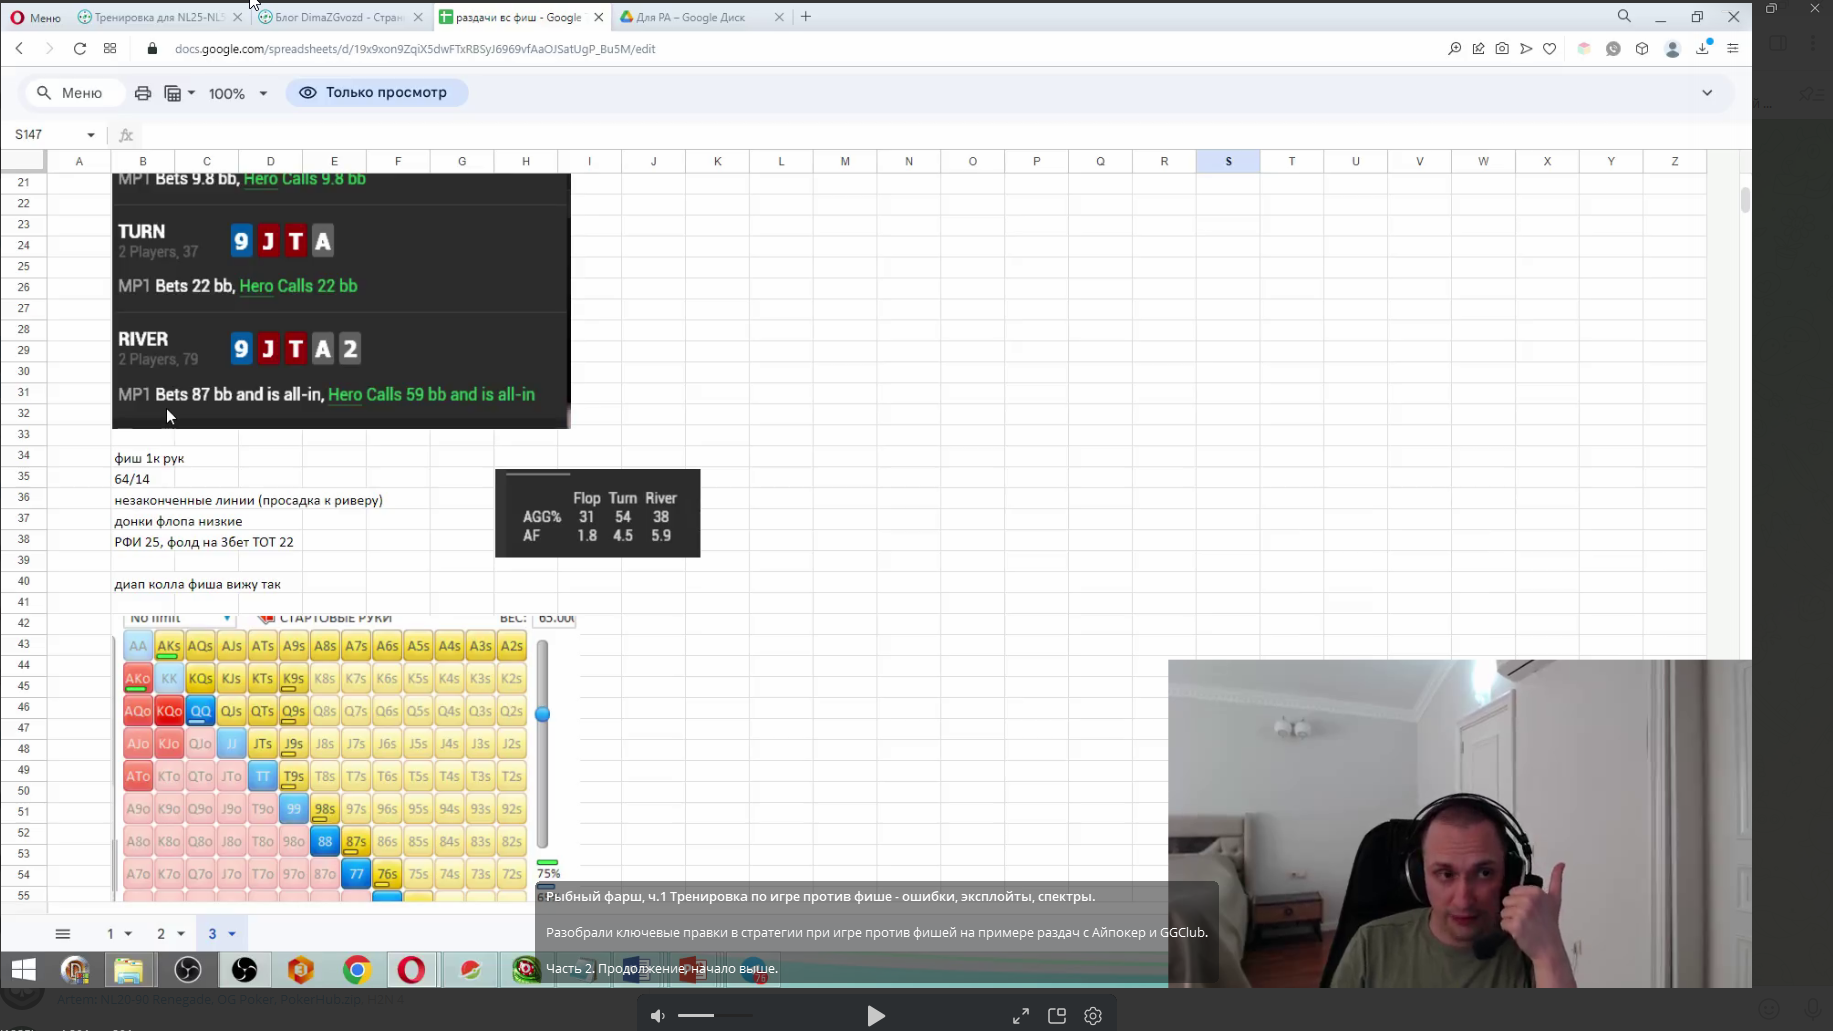Click the blue range slider handle
Image resolution: width=1833 pixels, height=1031 pixels.
542,714
